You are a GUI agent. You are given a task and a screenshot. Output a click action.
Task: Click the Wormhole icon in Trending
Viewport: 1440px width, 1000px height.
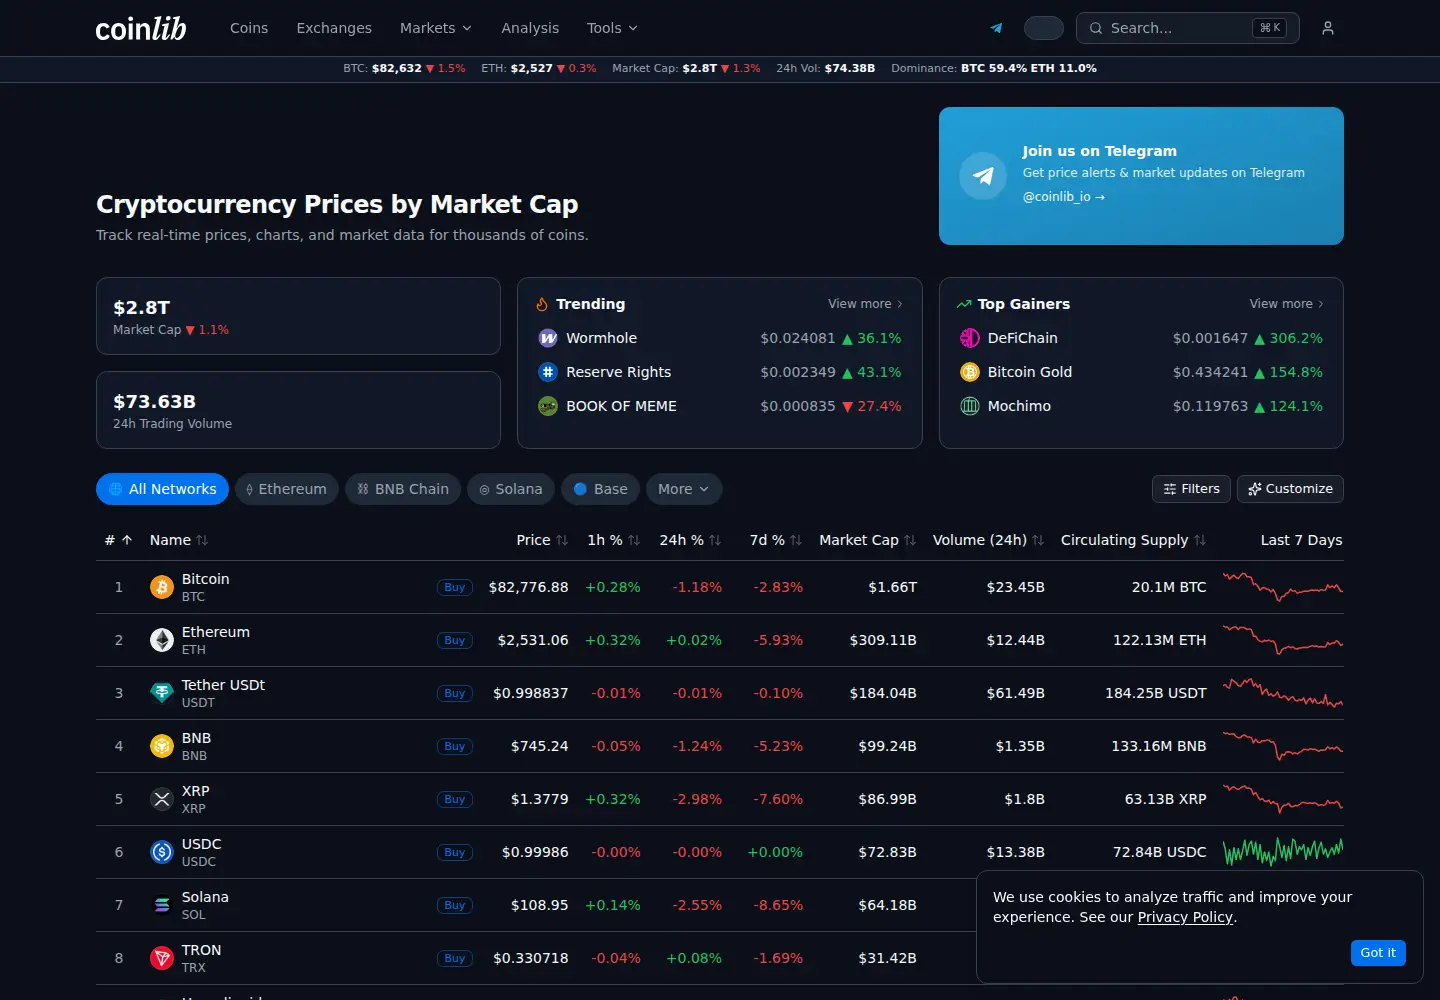(x=548, y=338)
